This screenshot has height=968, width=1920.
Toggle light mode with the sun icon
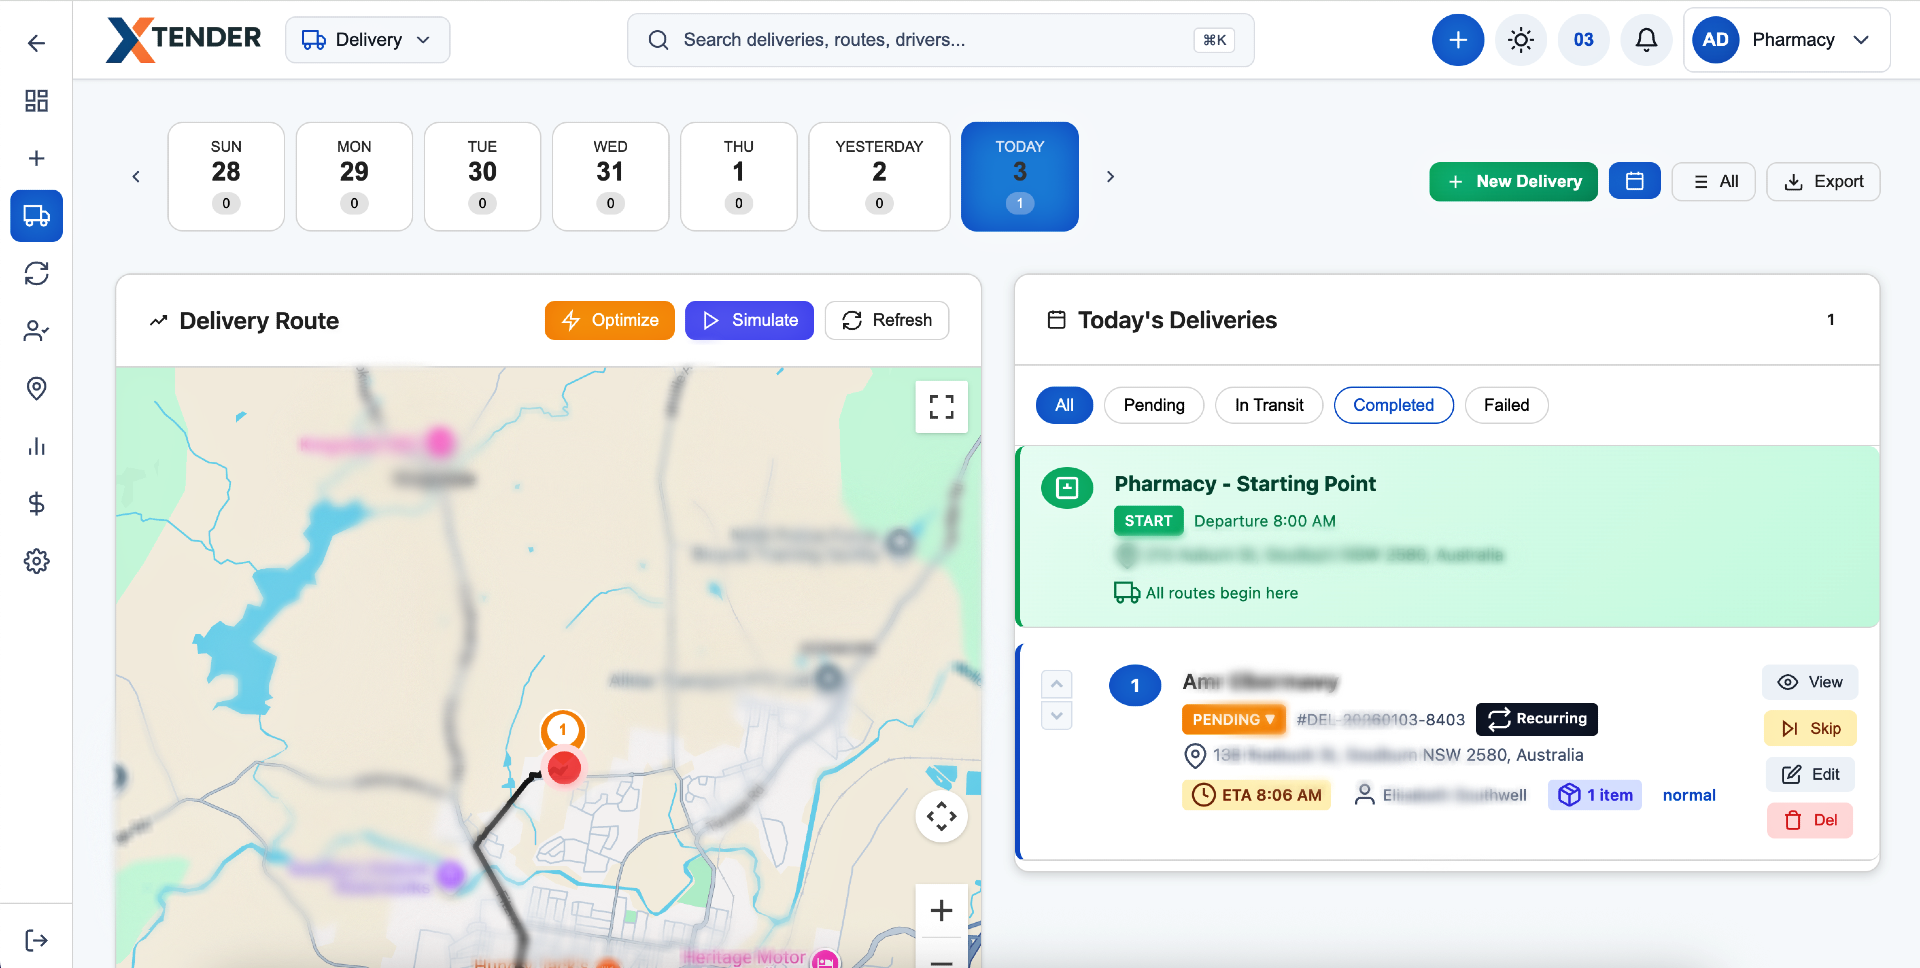point(1521,40)
